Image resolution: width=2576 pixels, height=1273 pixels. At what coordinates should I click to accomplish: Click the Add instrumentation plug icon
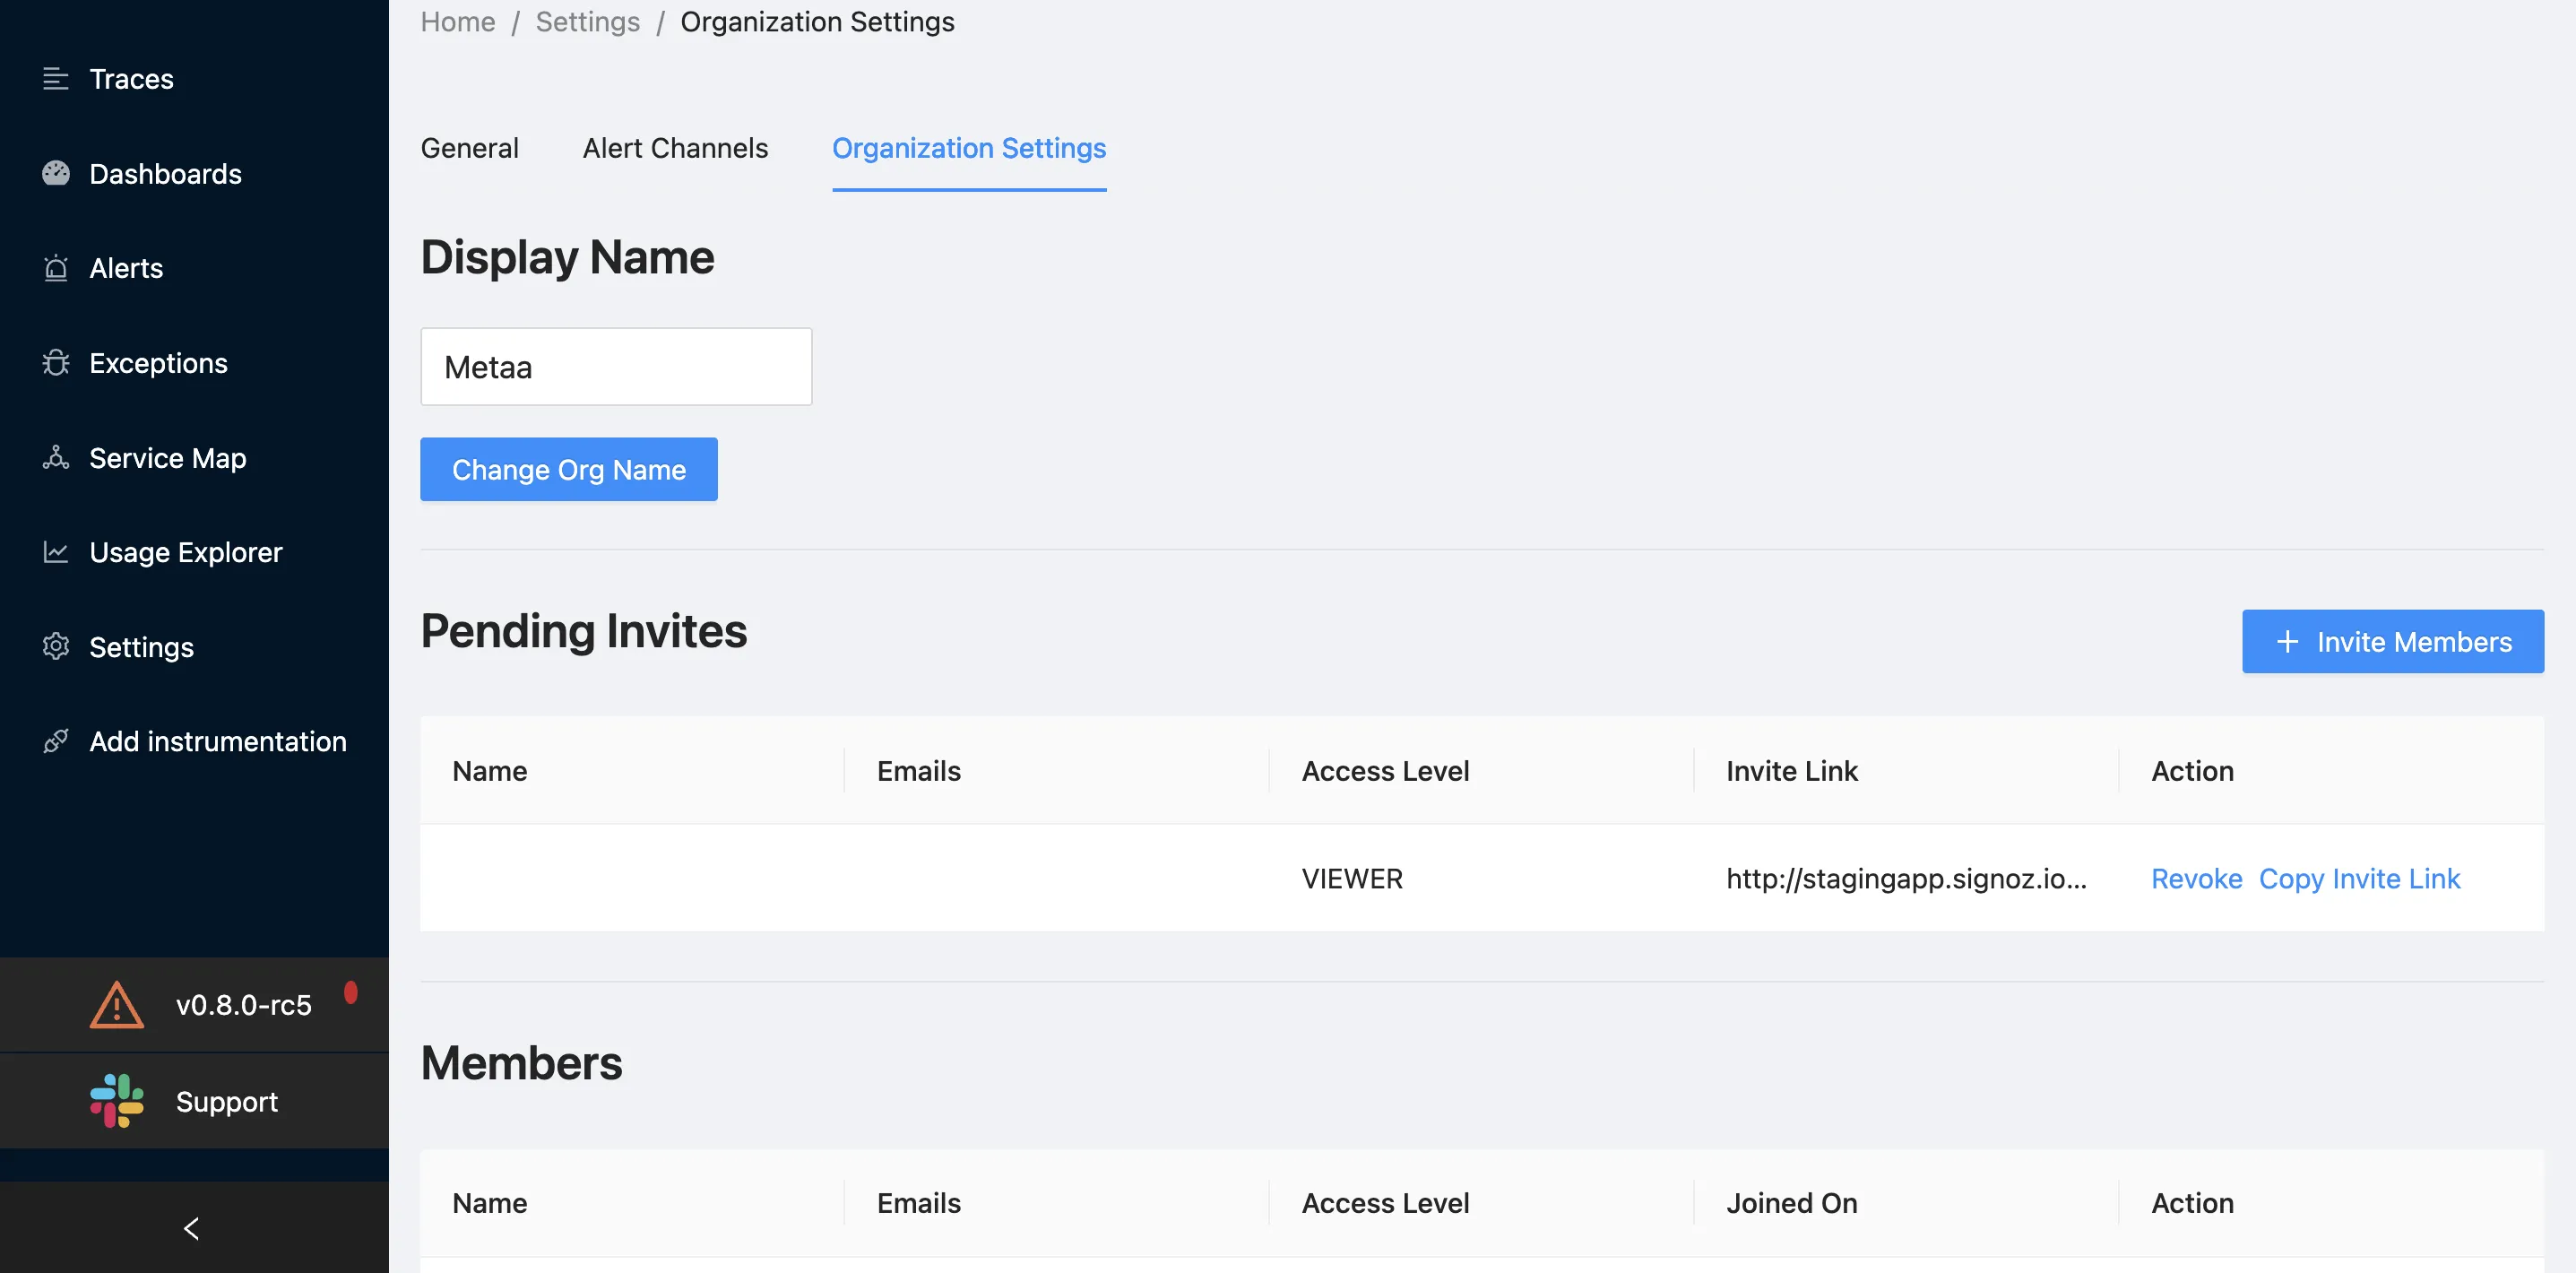click(x=56, y=741)
